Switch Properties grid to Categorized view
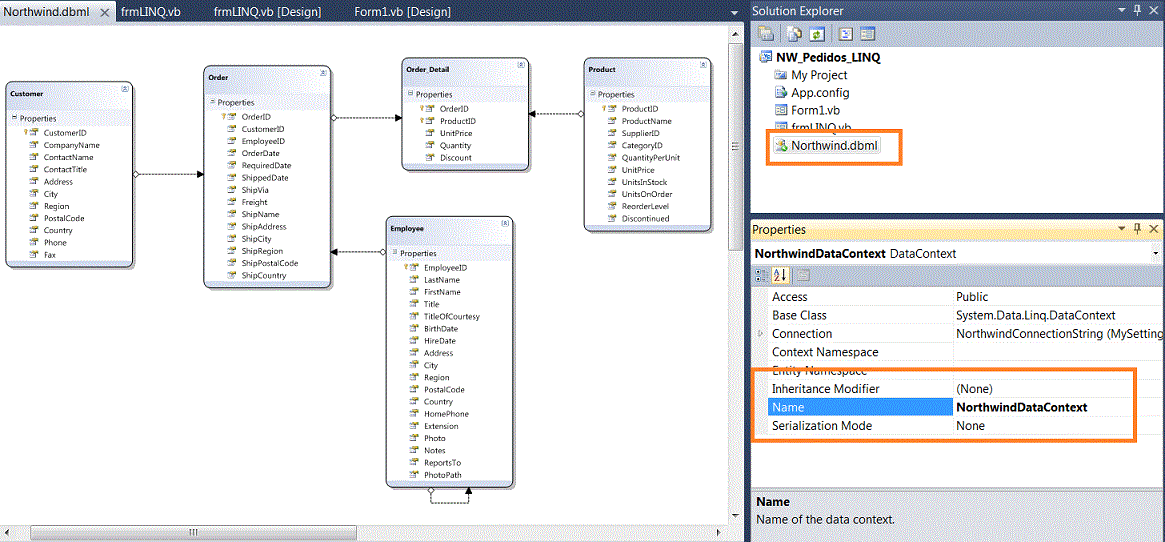The width and height of the screenshot is (1165, 542). coord(762,276)
